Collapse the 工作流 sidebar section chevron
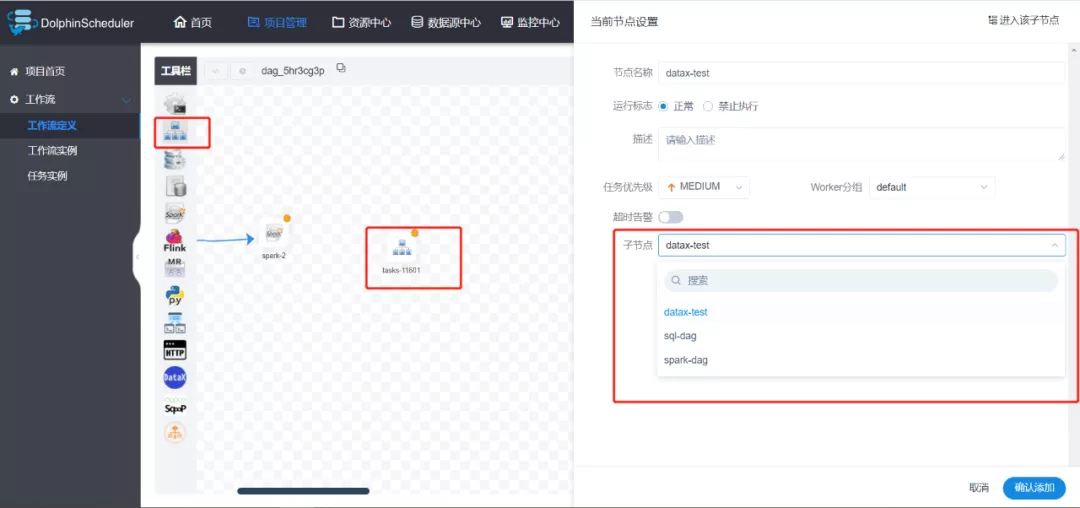Screen dimensions: 1080x508 (x=127, y=100)
